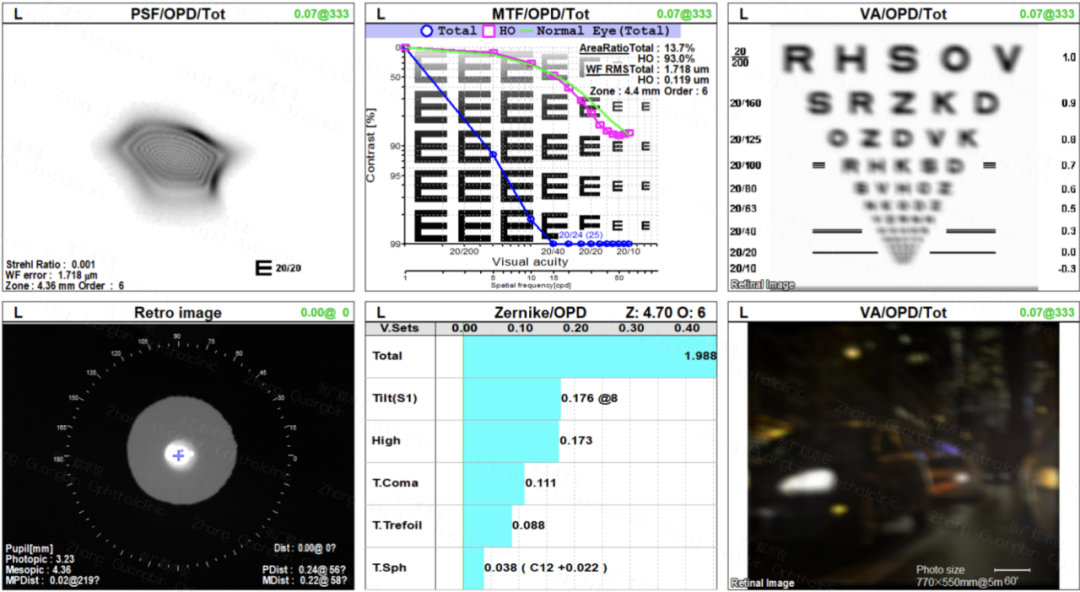Click the MPDist : 0.02@219? value
The width and height of the screenshot is (1080, 592).
click(52, 580)
